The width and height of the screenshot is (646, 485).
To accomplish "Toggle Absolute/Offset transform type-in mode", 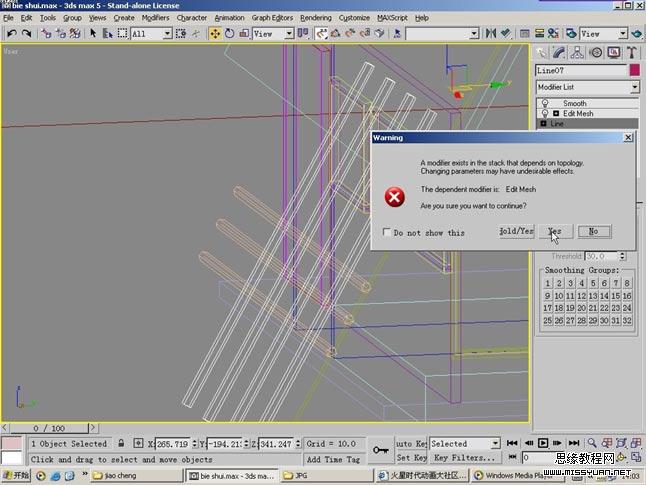I will (x=138, y=443).
